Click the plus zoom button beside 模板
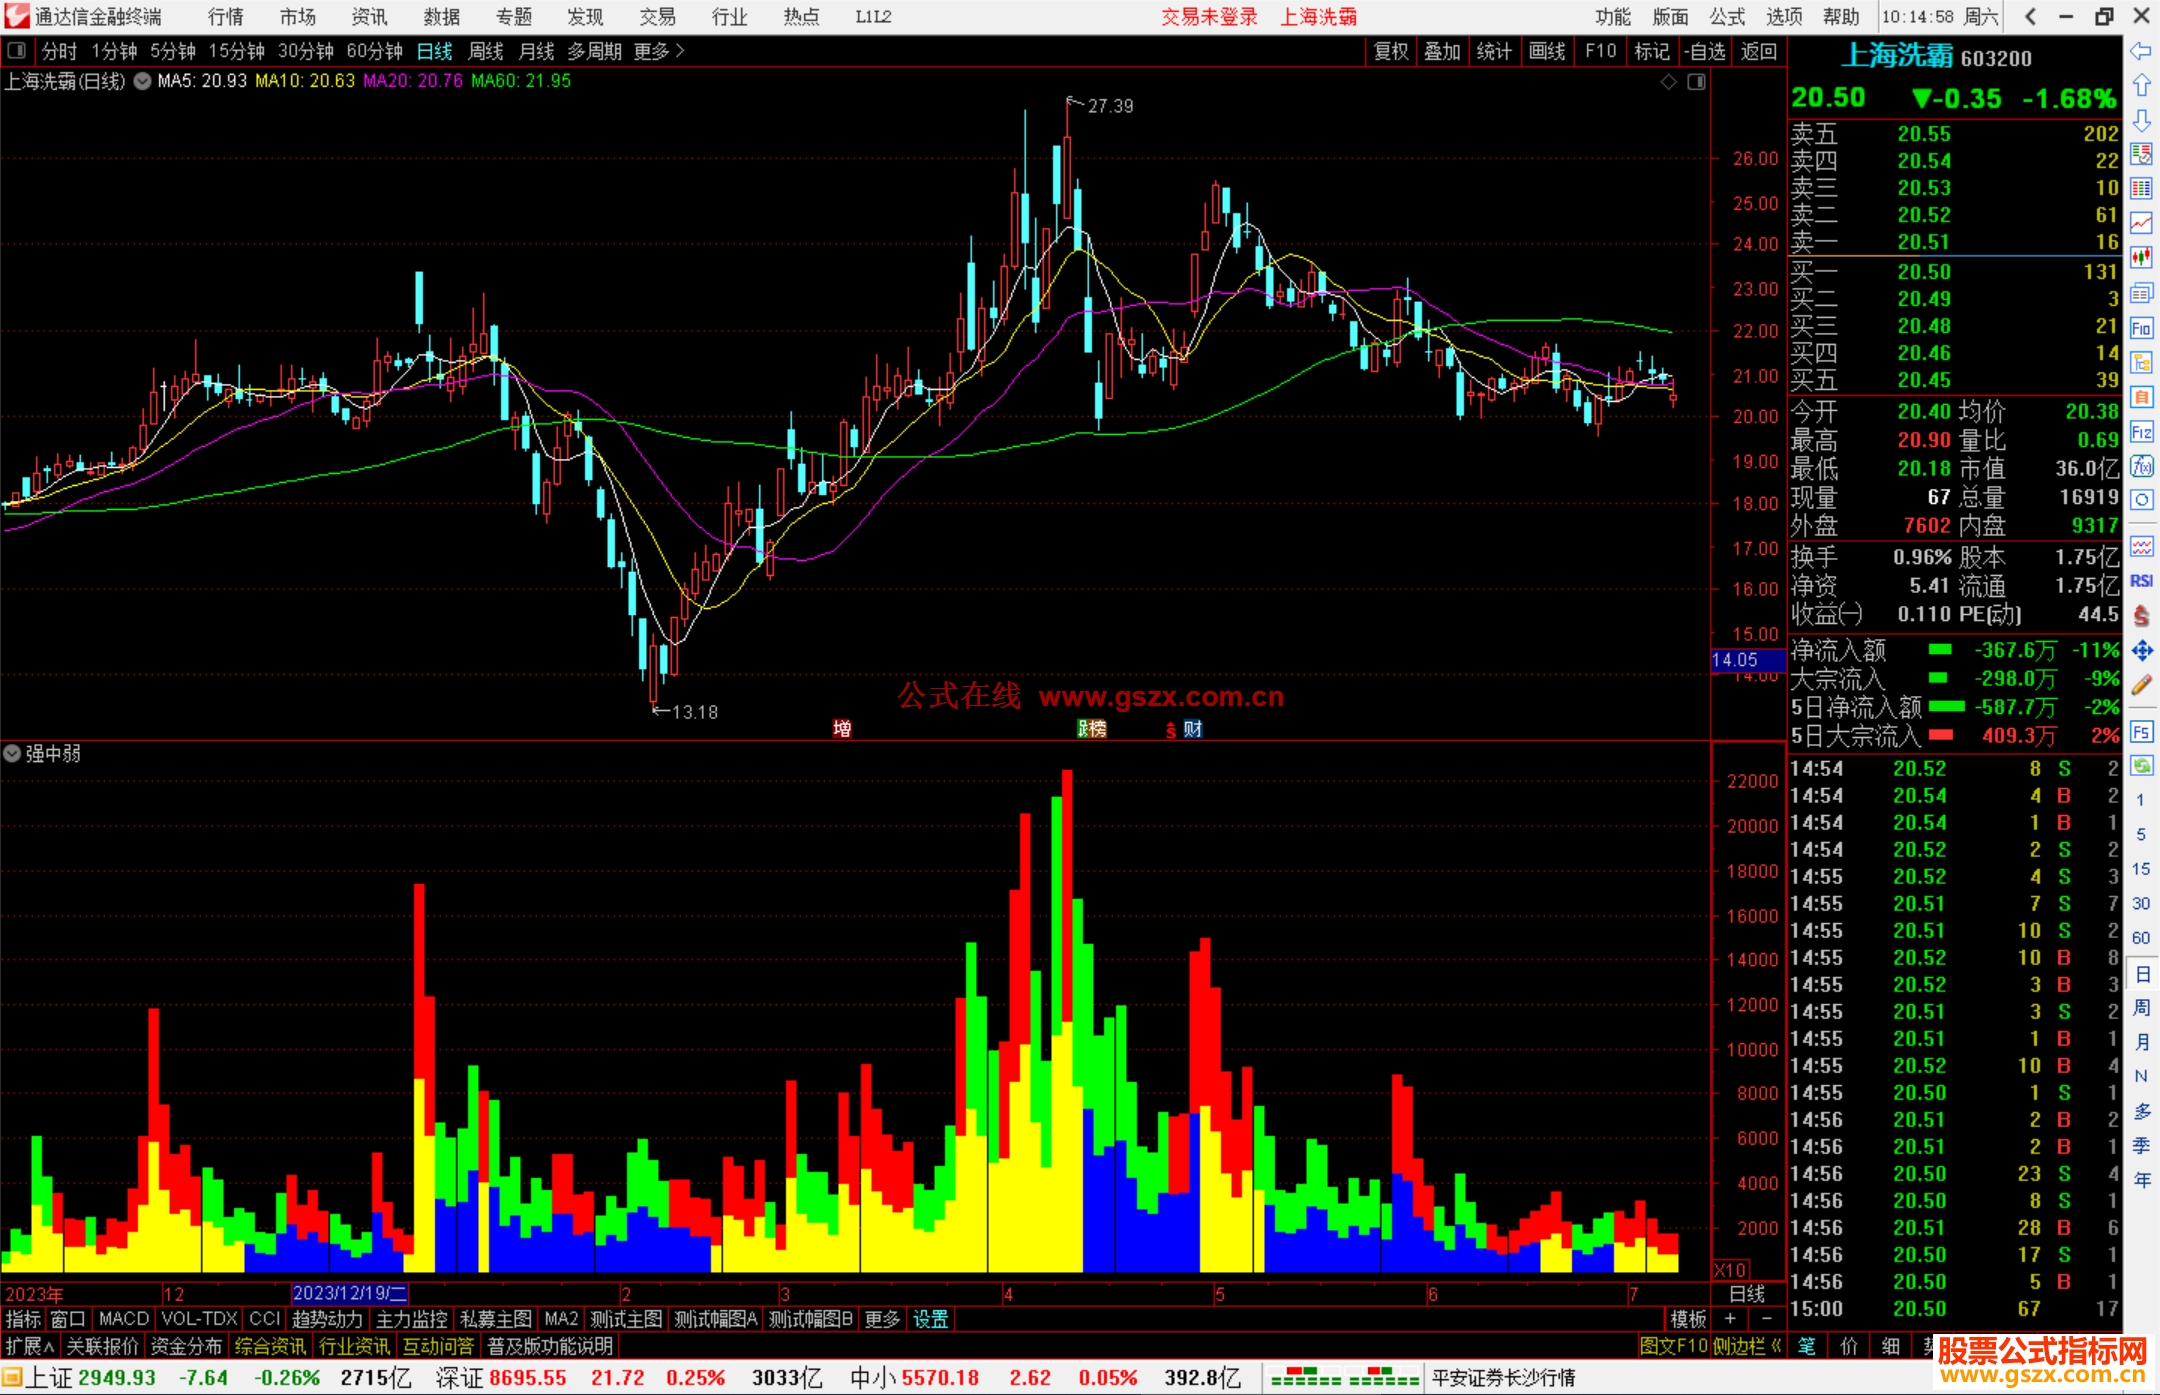This screenshot has height=1395, width=2160. [1730, 1319]
